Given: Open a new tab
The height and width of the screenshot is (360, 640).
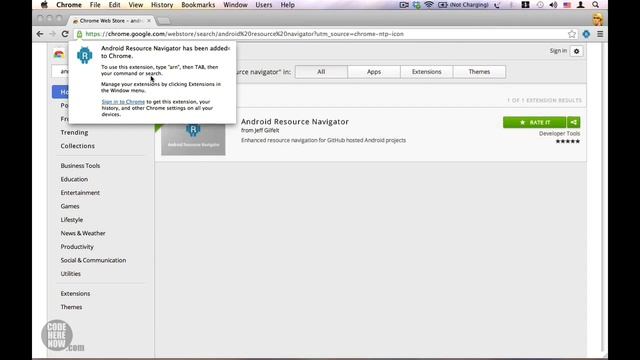Looking at the screenshot, I should pyautogui.click(x=163, y=20).
